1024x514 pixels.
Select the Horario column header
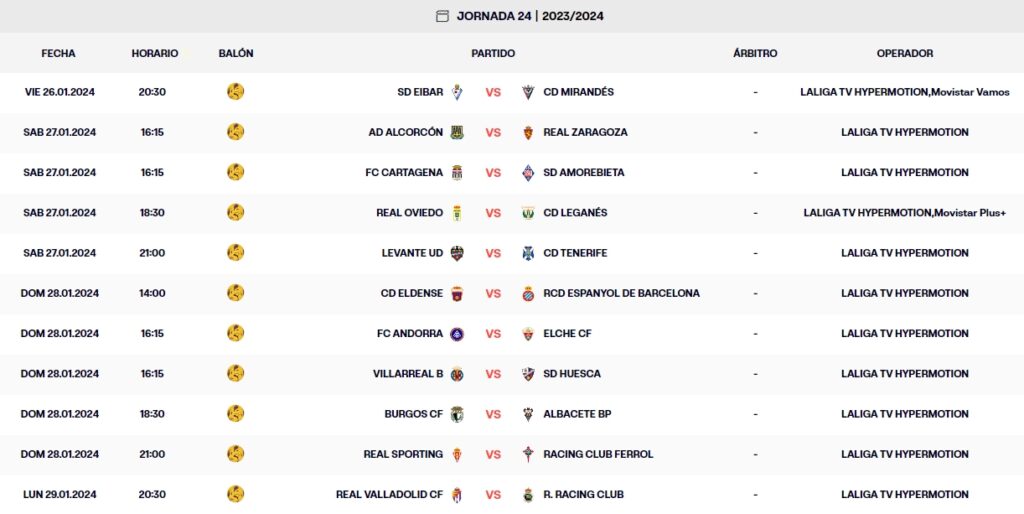coord(155,53)
